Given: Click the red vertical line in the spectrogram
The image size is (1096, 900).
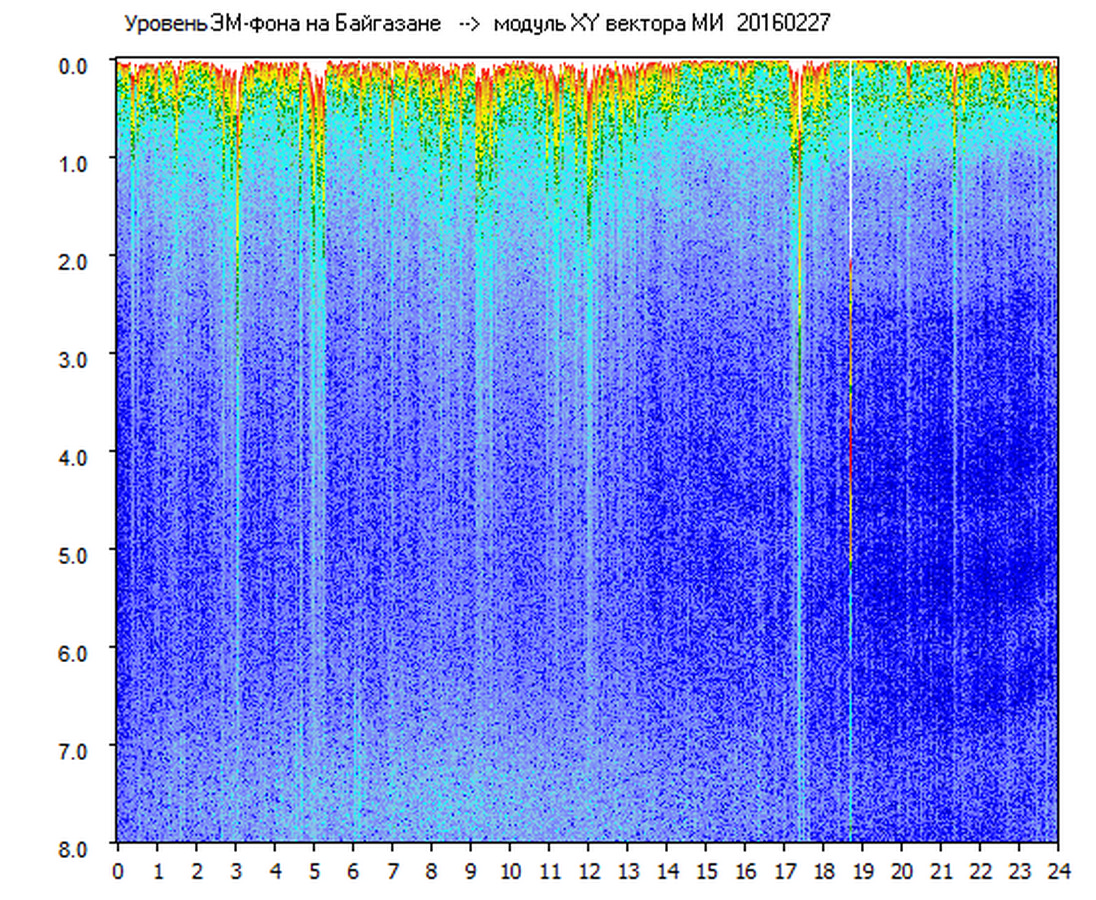Looking at the screenshot, I should pos(850,400).
